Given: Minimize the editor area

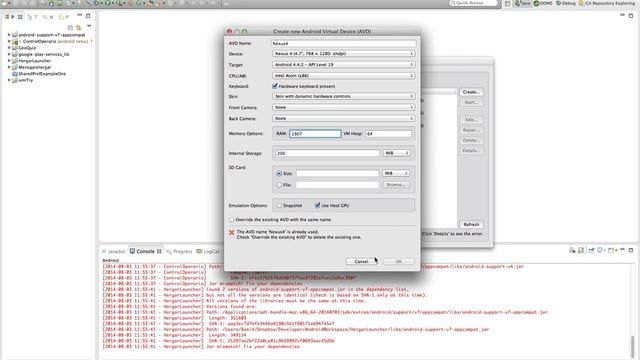Looking at the screenshot, I should (622, 15).
